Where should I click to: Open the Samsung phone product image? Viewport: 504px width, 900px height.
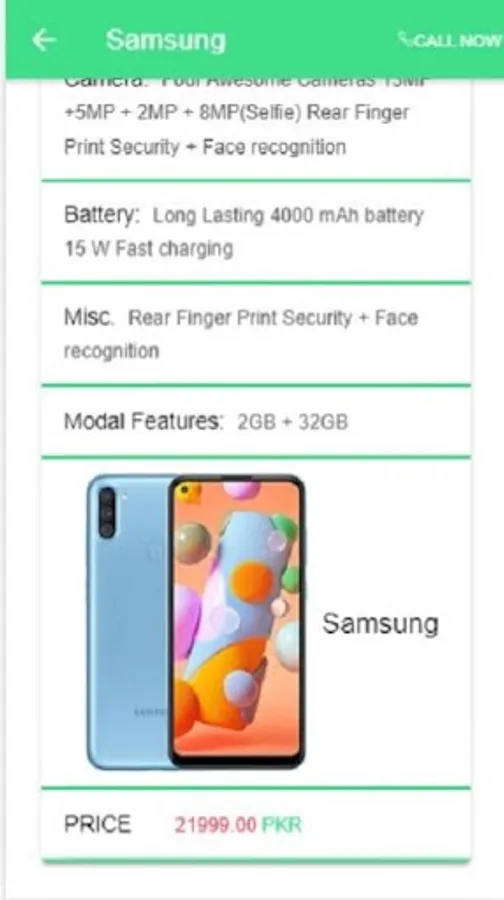pyautogui.click(x=196, y=622)
